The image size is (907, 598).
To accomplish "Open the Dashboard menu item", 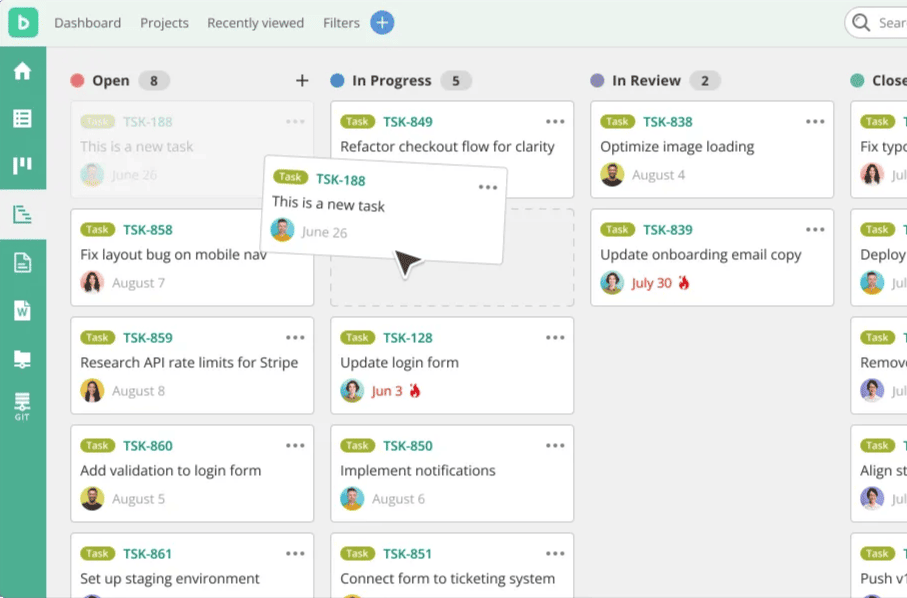I will coord(87,23).
